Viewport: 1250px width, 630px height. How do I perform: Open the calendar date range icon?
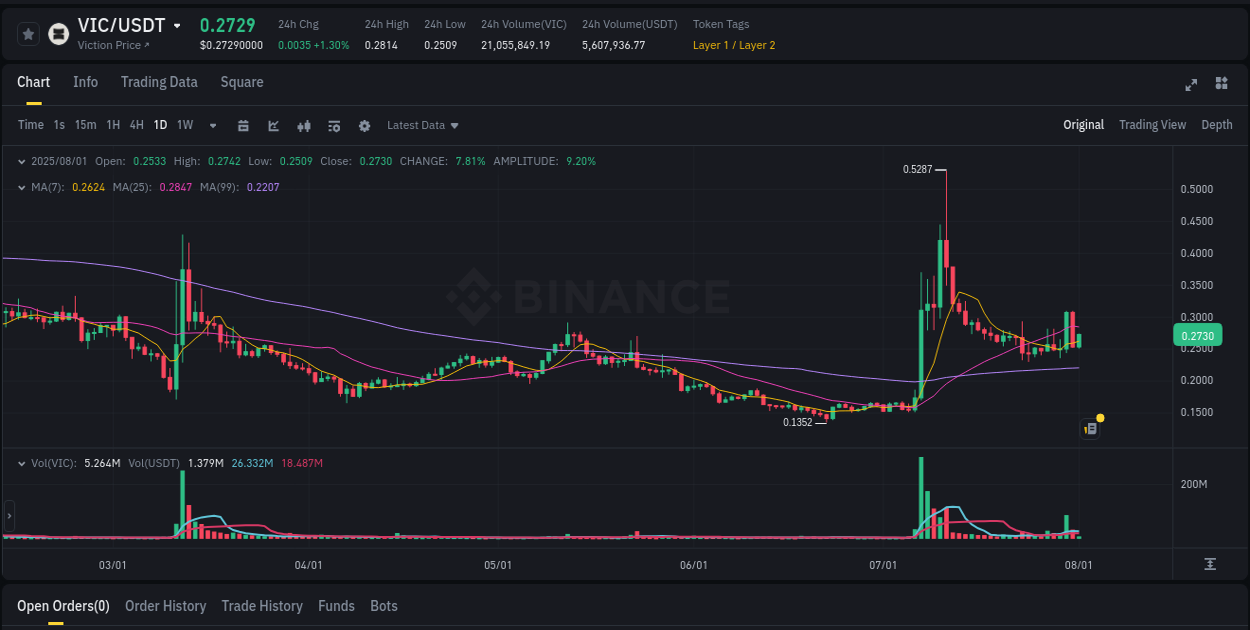click(x=244, y=125)
